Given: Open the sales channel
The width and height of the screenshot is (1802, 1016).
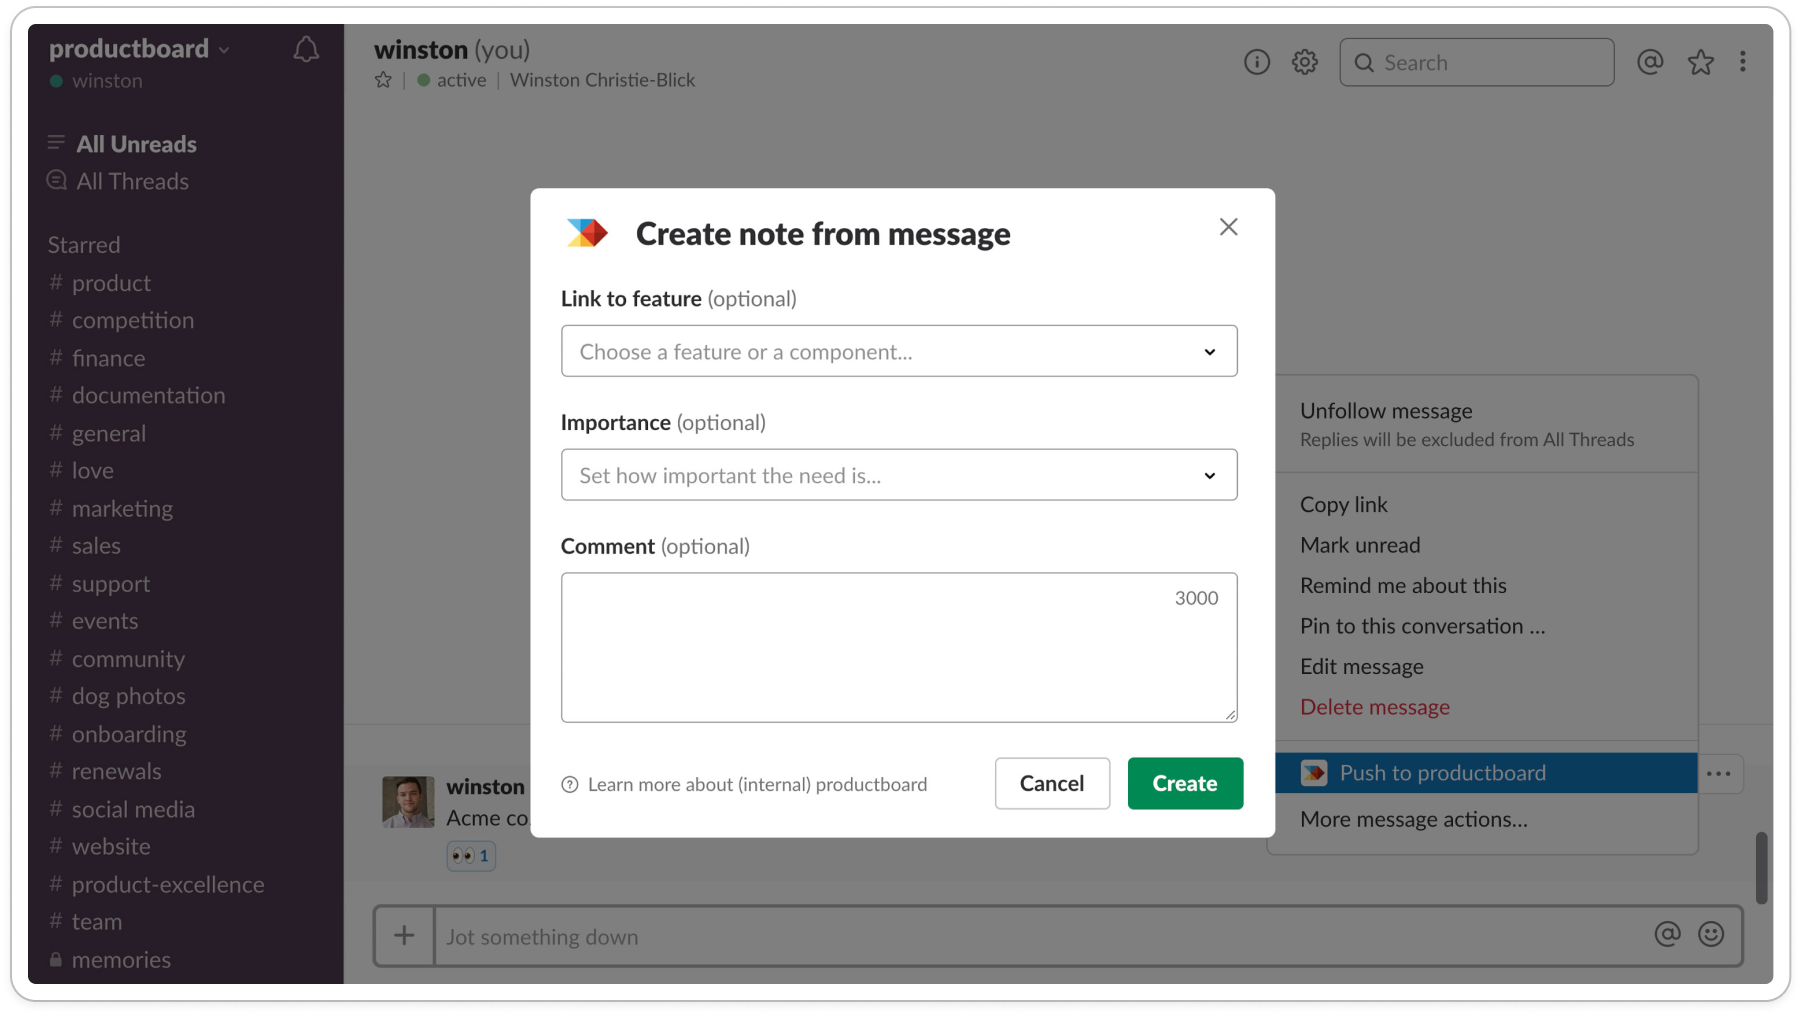Looking at the screenshot, I should 85,545.
